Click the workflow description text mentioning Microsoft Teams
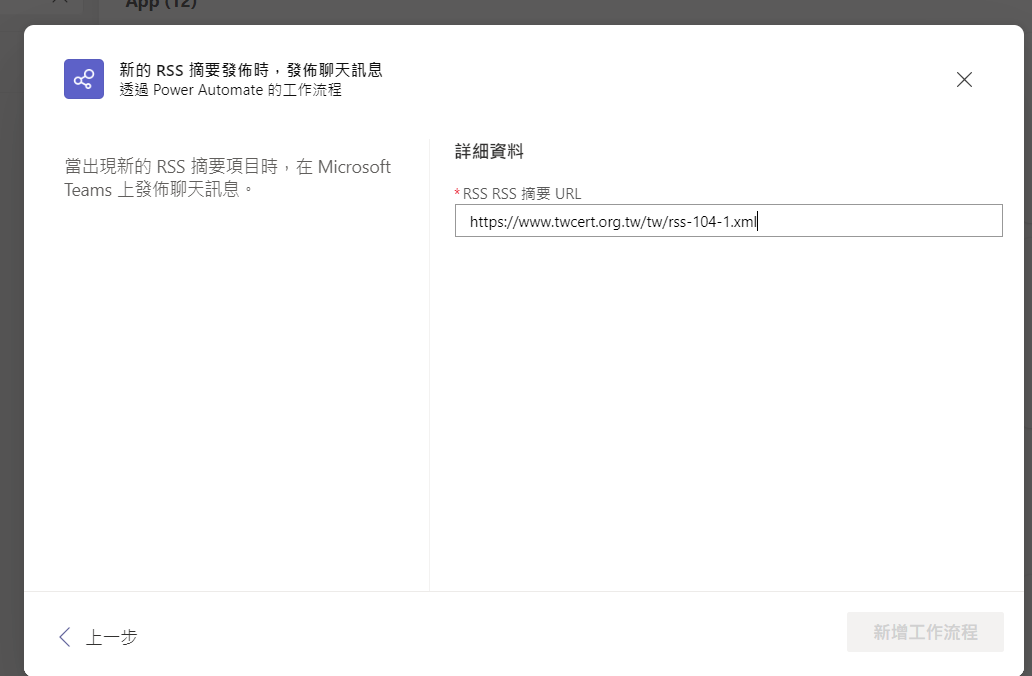This screenshot has height=676, width=1032. coord(228,178)
